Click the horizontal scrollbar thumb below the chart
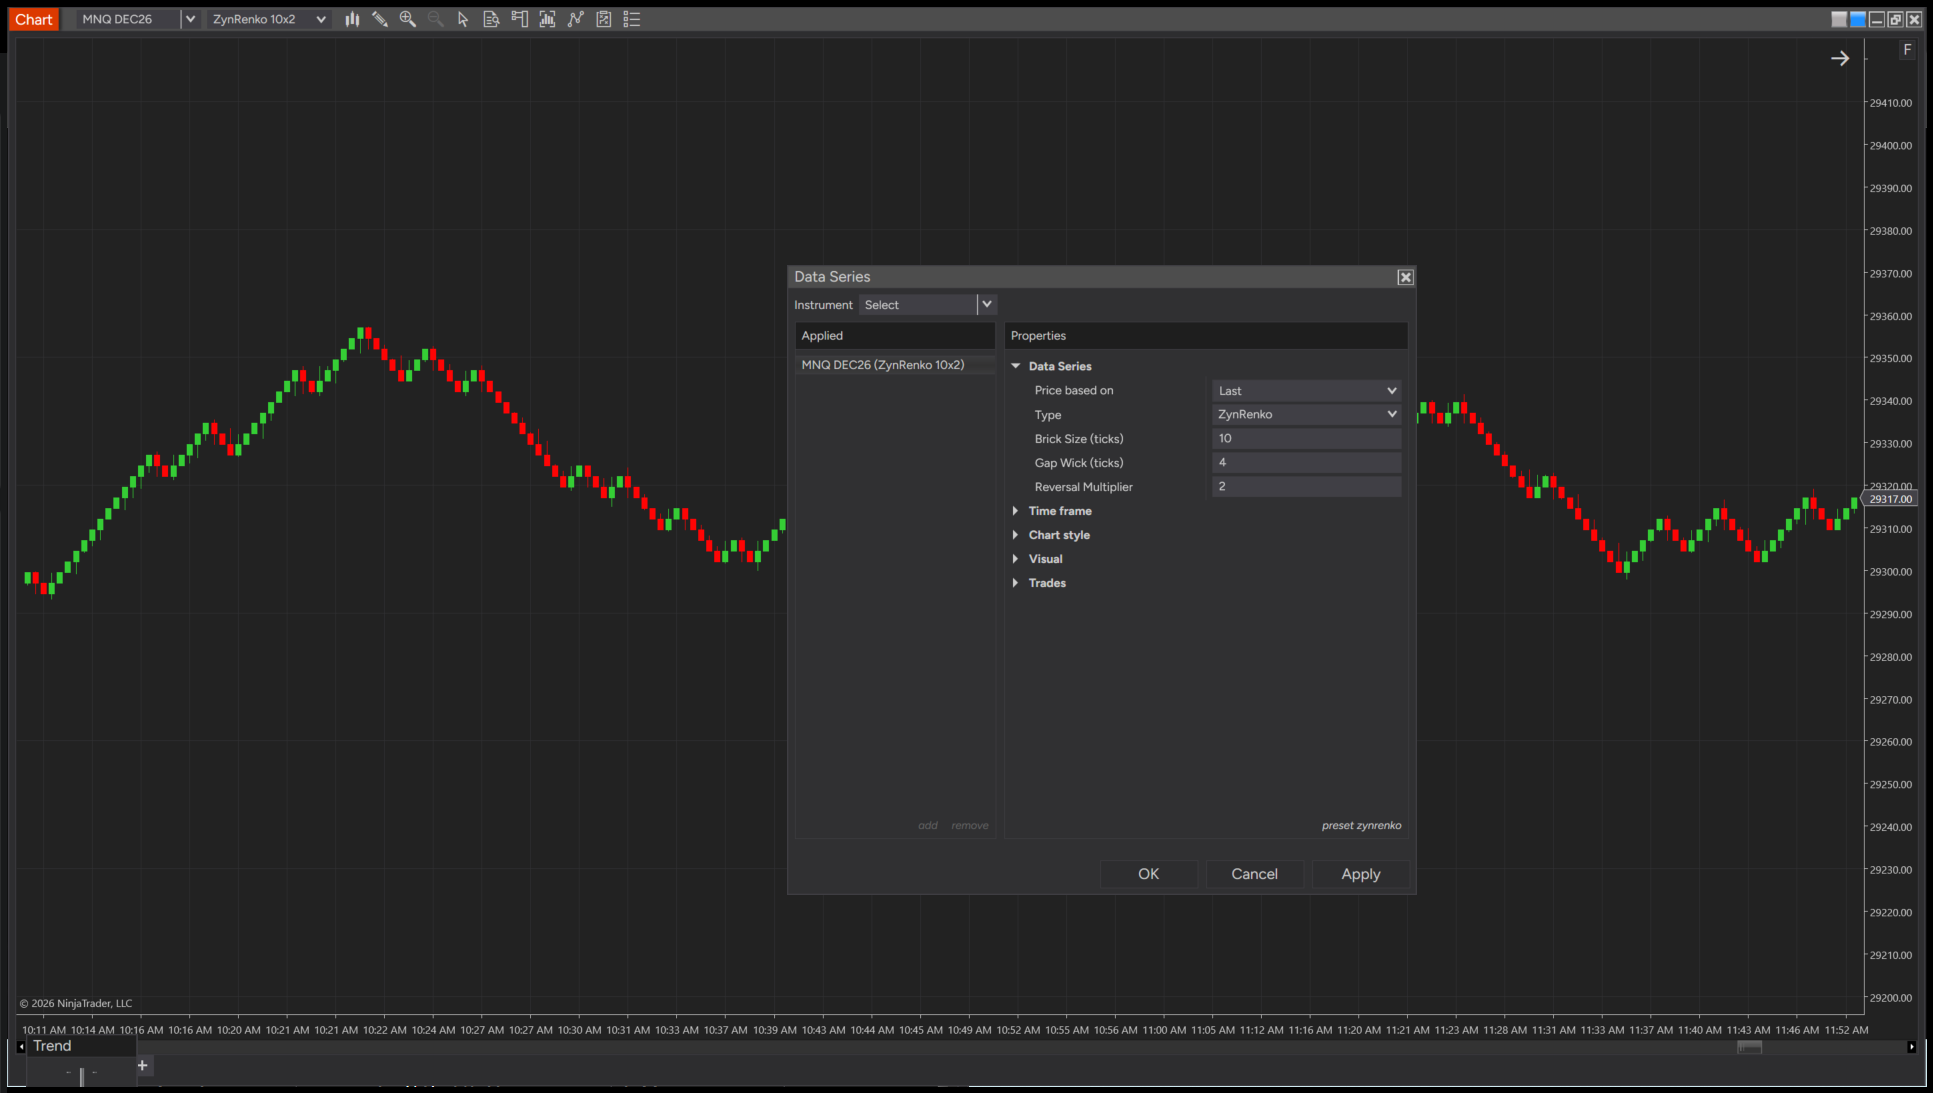Image resolution: width=1933 pixels, height=1093 pixels. [x=1749, y=1047]
